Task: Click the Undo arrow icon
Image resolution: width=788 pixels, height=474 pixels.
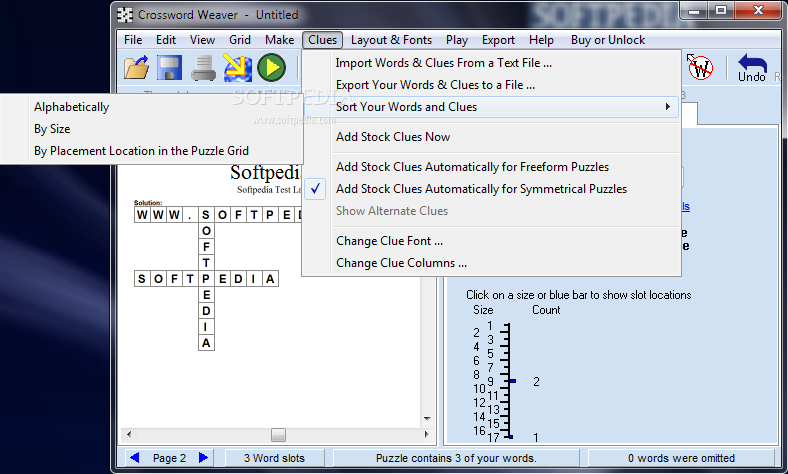Action: coord(752,68)
